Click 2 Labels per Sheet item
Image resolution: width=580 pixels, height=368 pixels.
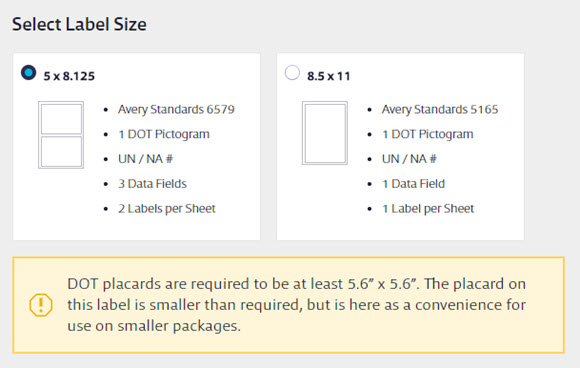pos(167,209)
